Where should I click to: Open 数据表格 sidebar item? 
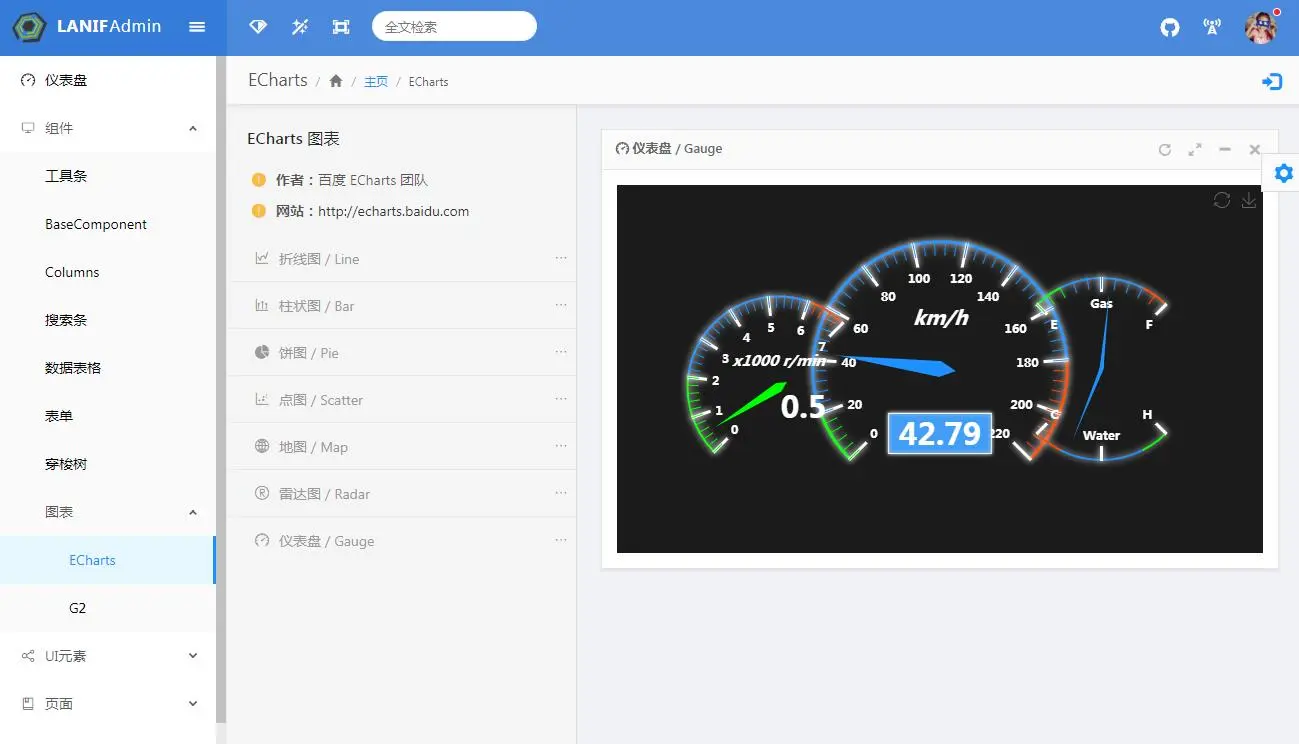(x=107, y=368)
